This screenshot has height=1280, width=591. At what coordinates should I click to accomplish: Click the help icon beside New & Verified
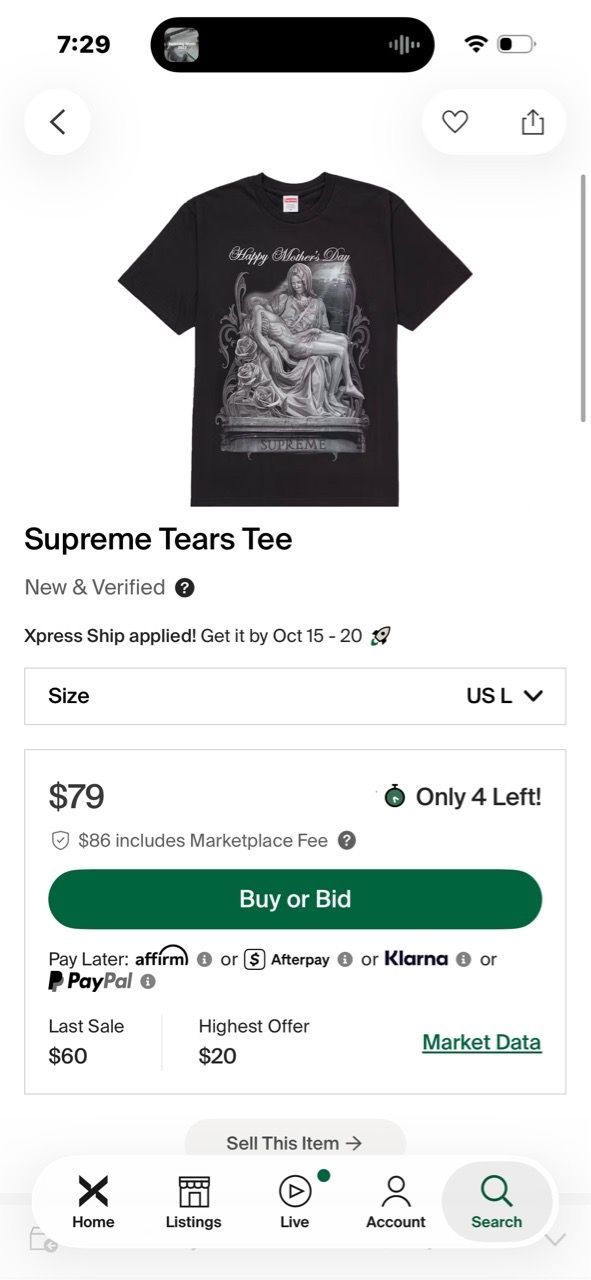pos(184,588)
